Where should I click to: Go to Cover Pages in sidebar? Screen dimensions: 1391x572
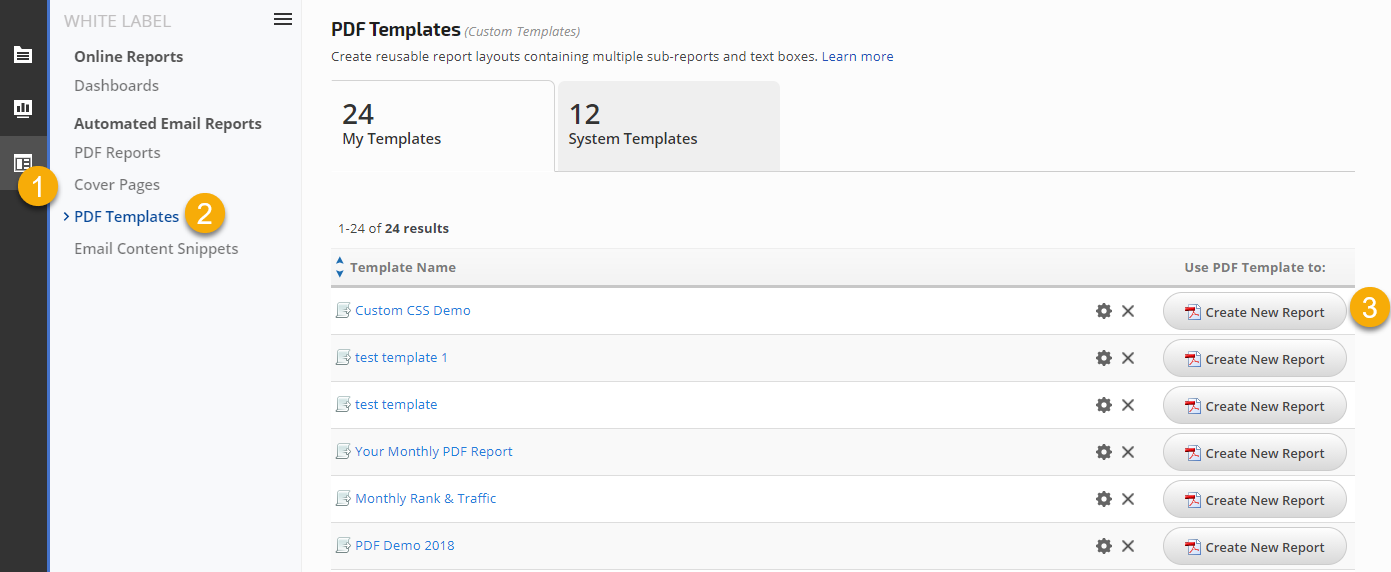117,185
